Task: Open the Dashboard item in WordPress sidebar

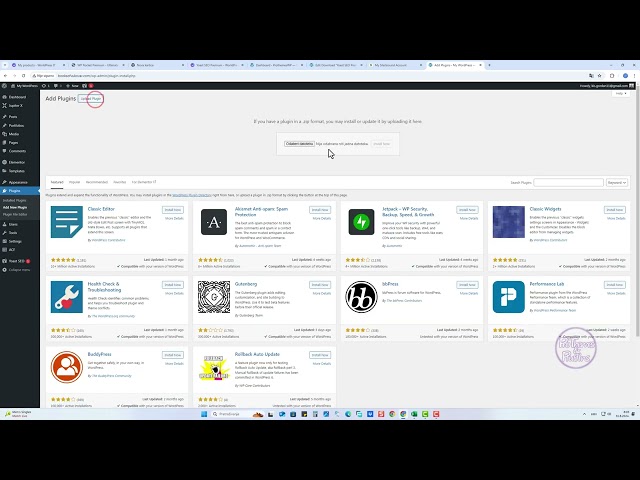Action: click(17, 97)
